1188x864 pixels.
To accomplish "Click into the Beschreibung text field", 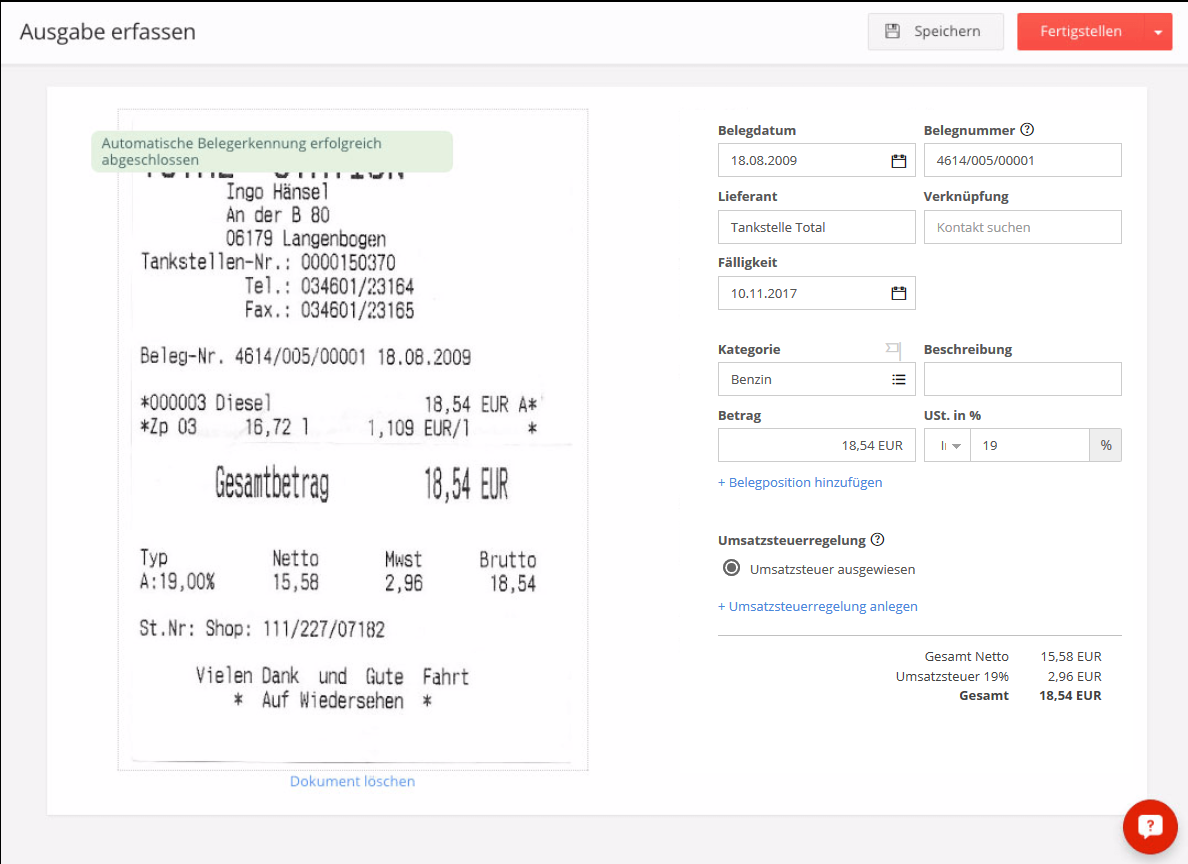I will 1022,380.
